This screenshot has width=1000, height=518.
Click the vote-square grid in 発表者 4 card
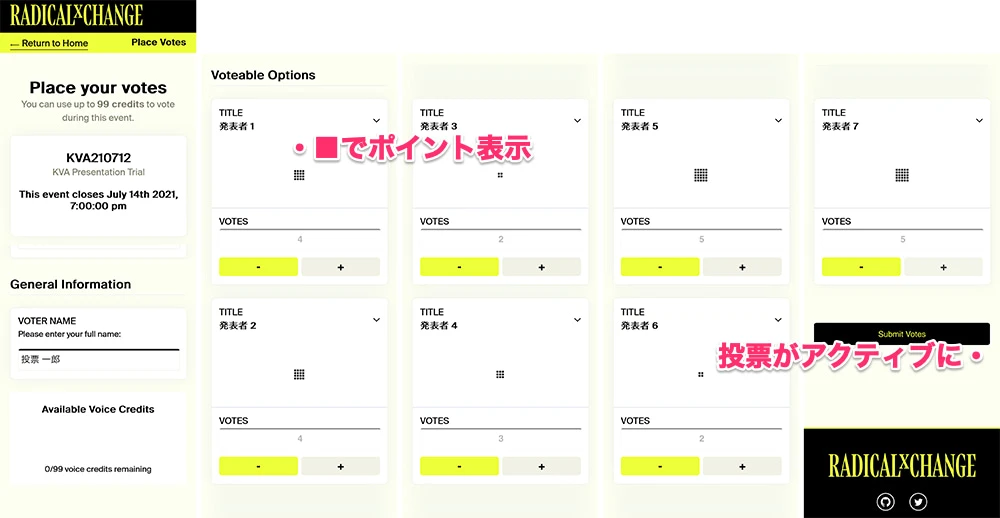pos(500,374)
